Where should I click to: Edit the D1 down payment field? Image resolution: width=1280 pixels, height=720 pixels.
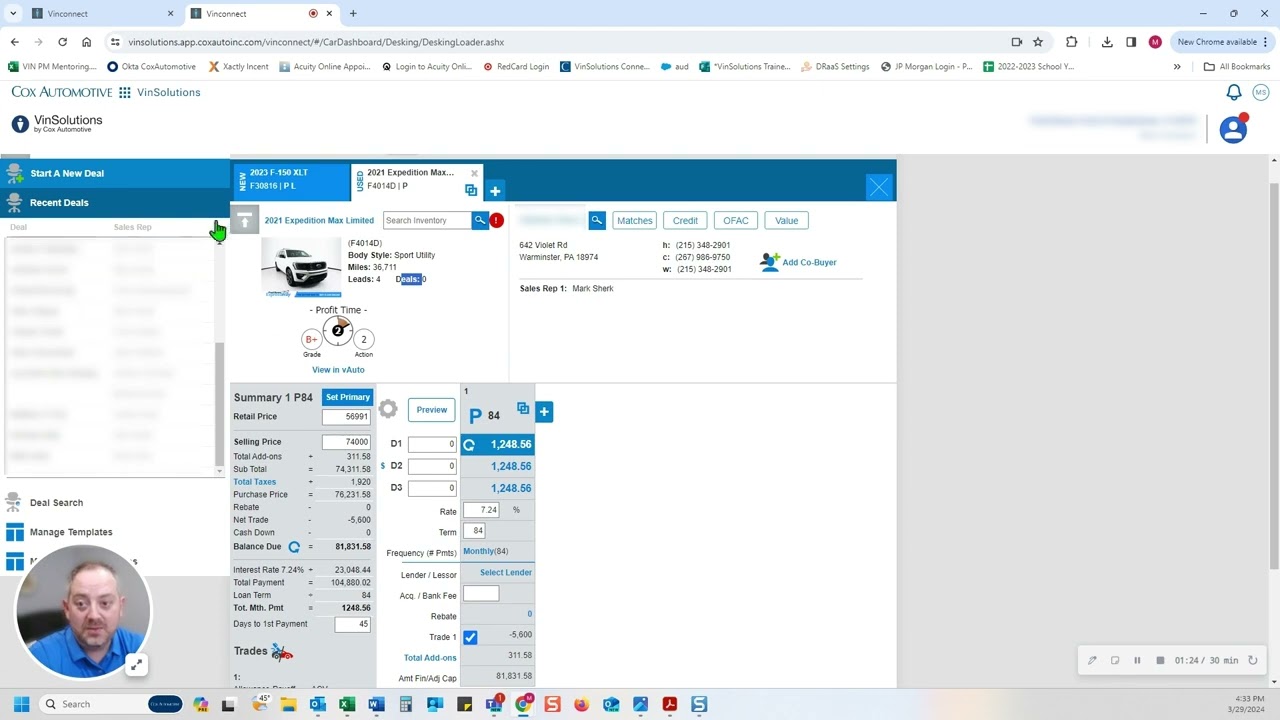click(432, 444)
